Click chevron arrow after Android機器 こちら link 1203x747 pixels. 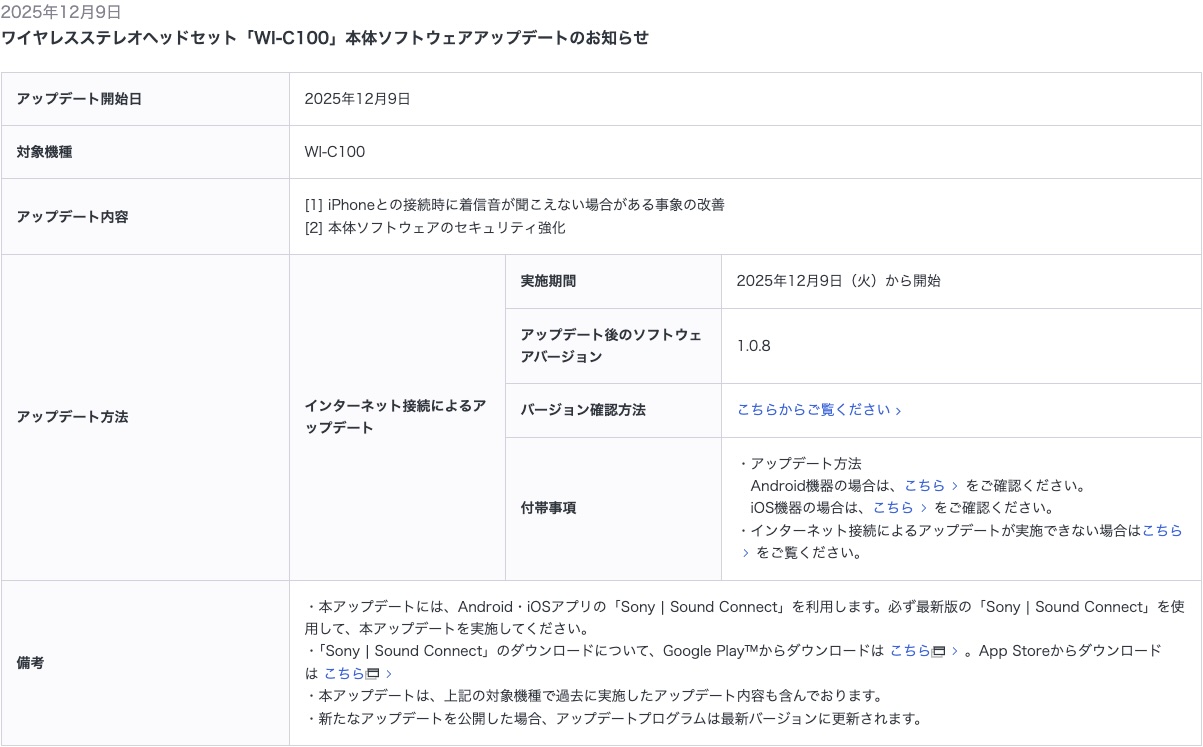coord(956,486)
